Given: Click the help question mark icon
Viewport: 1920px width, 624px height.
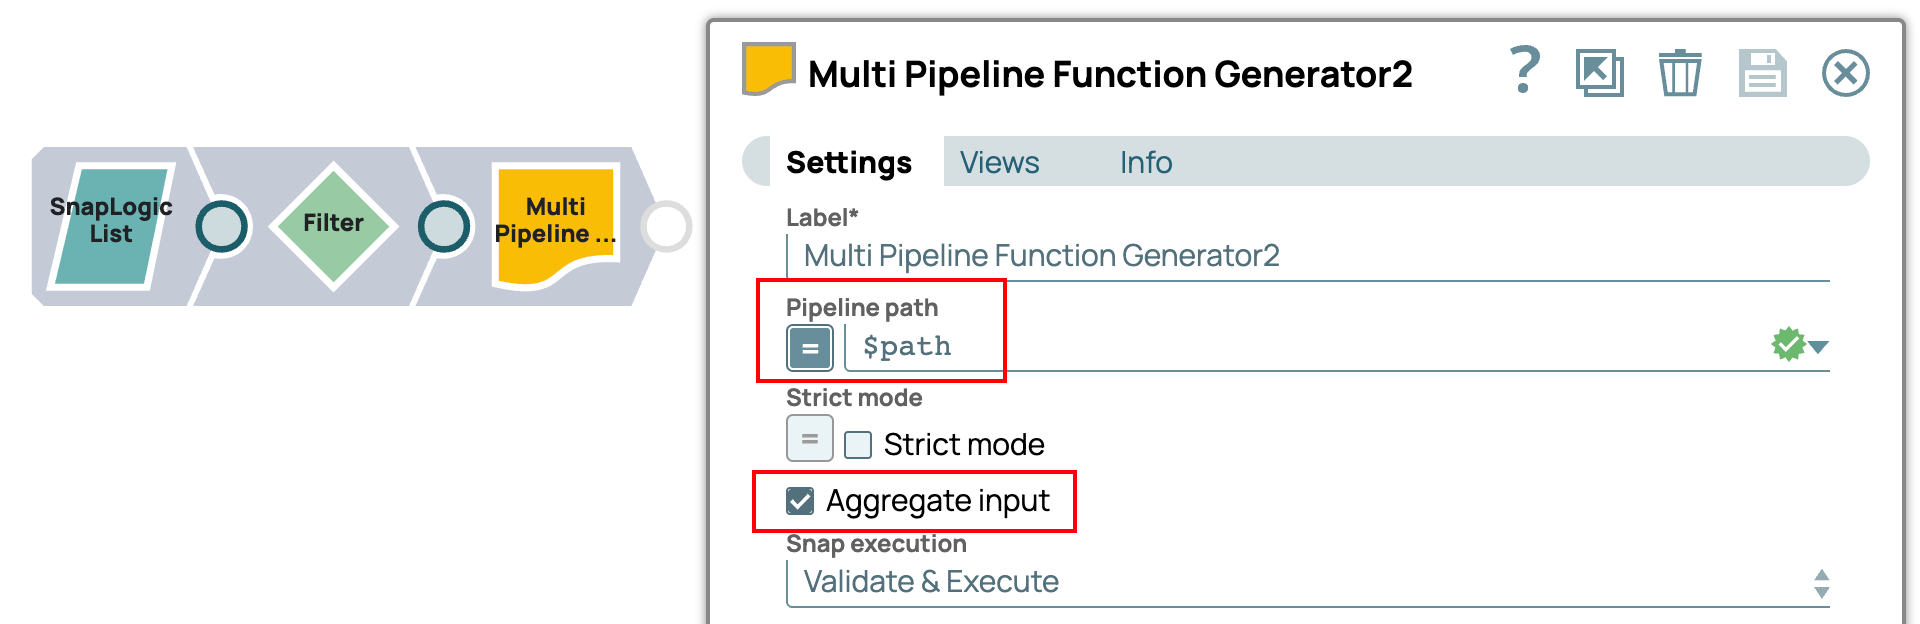Looking at the screenshot, I should click(x=1523, y=71).
